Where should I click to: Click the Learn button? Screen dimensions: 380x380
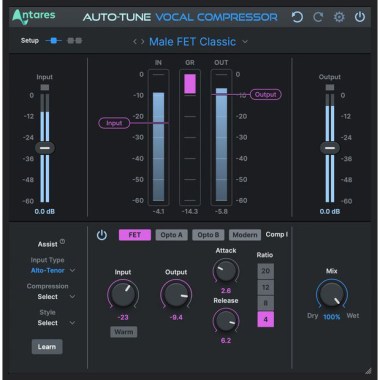[47, 347]
